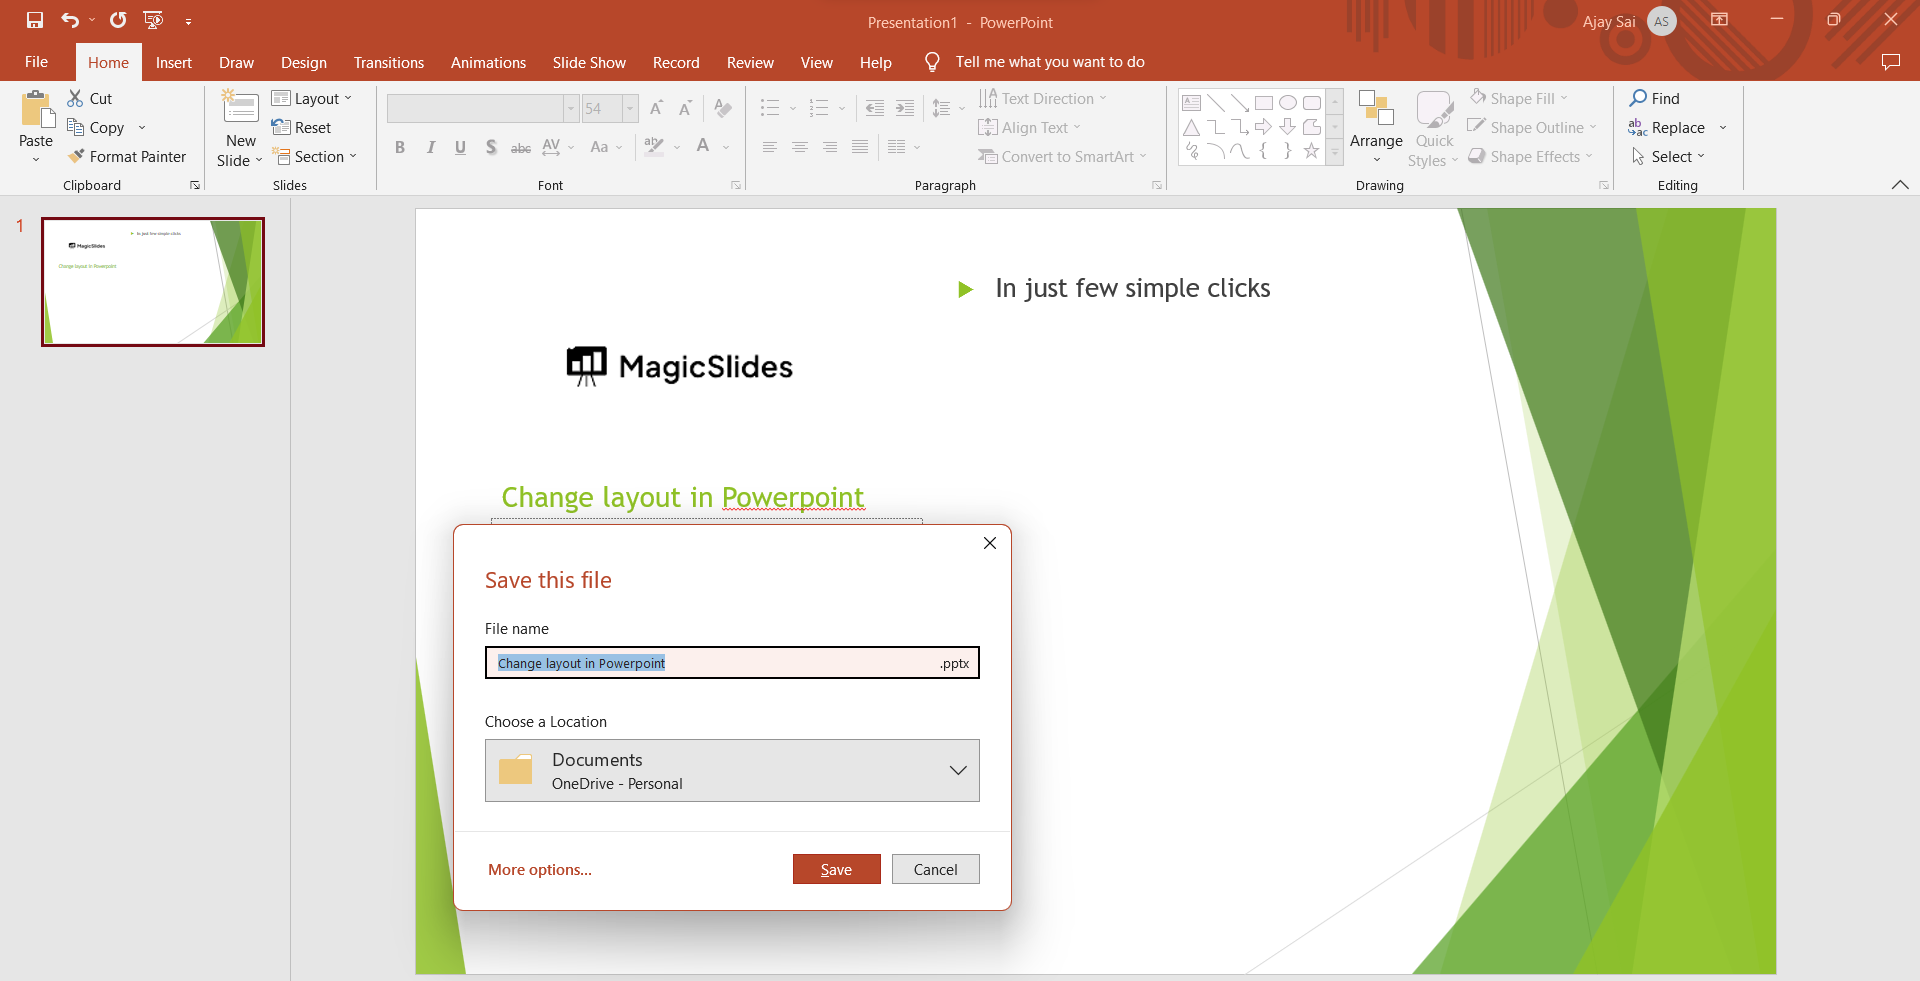Viewport: 1920px width, 981px height.
Task: Select the Format Painter tool
Action: click(127, 157)
